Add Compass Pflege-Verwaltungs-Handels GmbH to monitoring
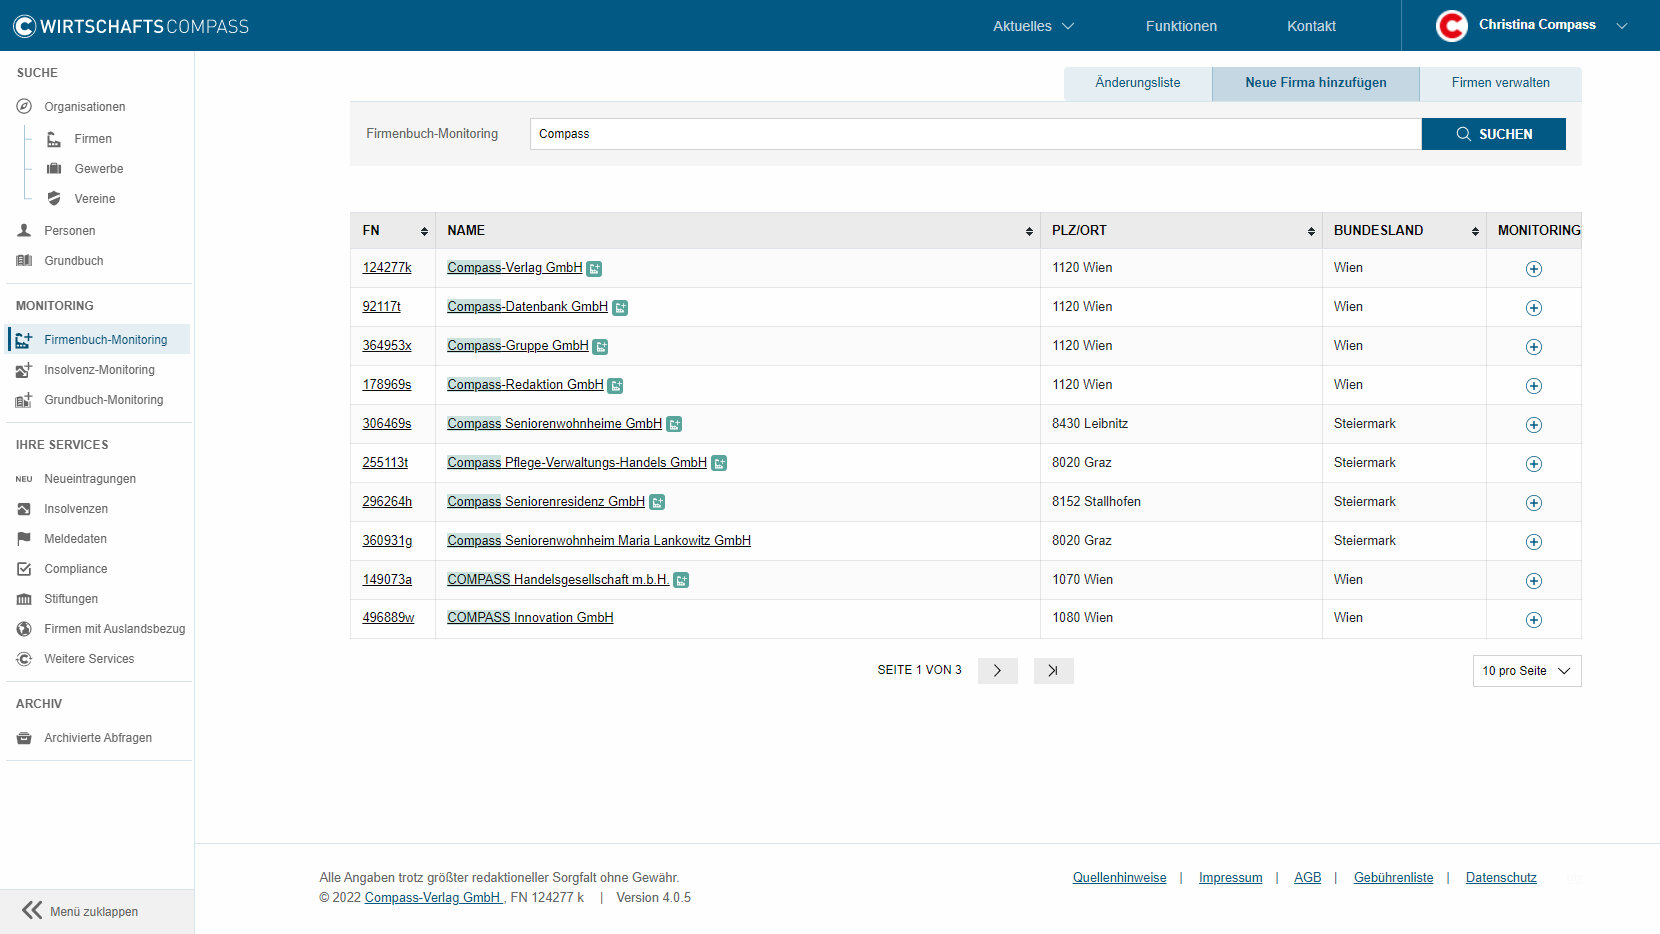 click(x=1533, y=464)
